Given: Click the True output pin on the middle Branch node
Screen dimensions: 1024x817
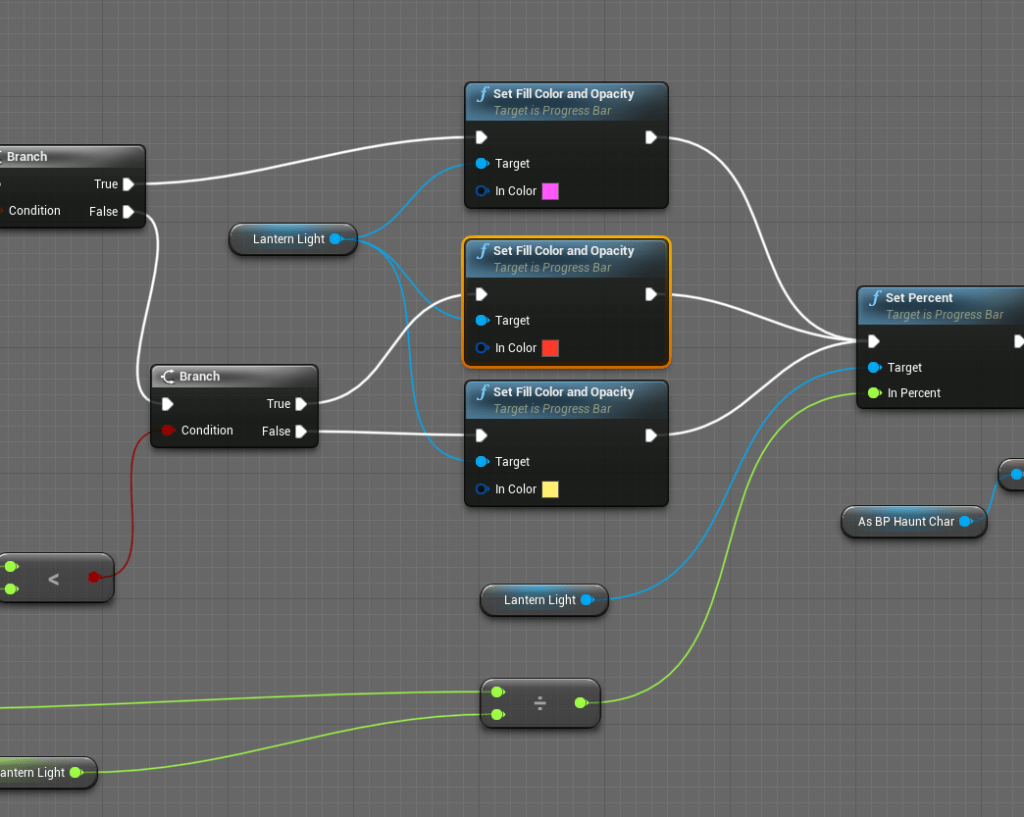Looking at the screenshot, I should tap(300, 404).
